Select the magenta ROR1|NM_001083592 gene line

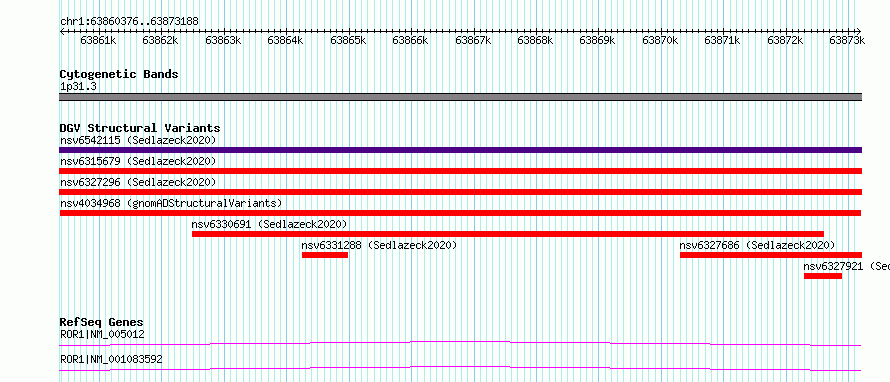(460, 368)
